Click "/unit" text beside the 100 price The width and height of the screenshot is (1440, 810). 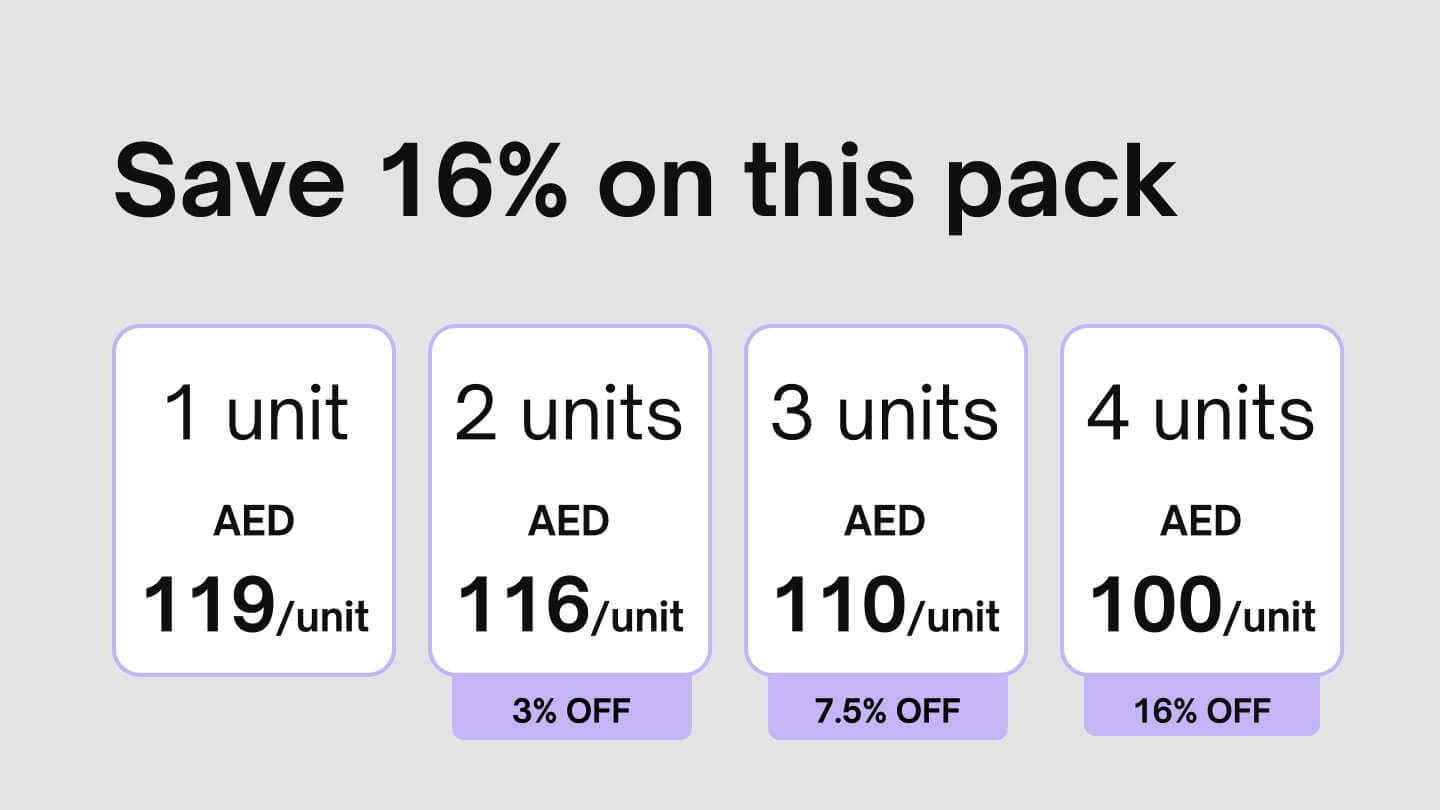point(1270,615)
